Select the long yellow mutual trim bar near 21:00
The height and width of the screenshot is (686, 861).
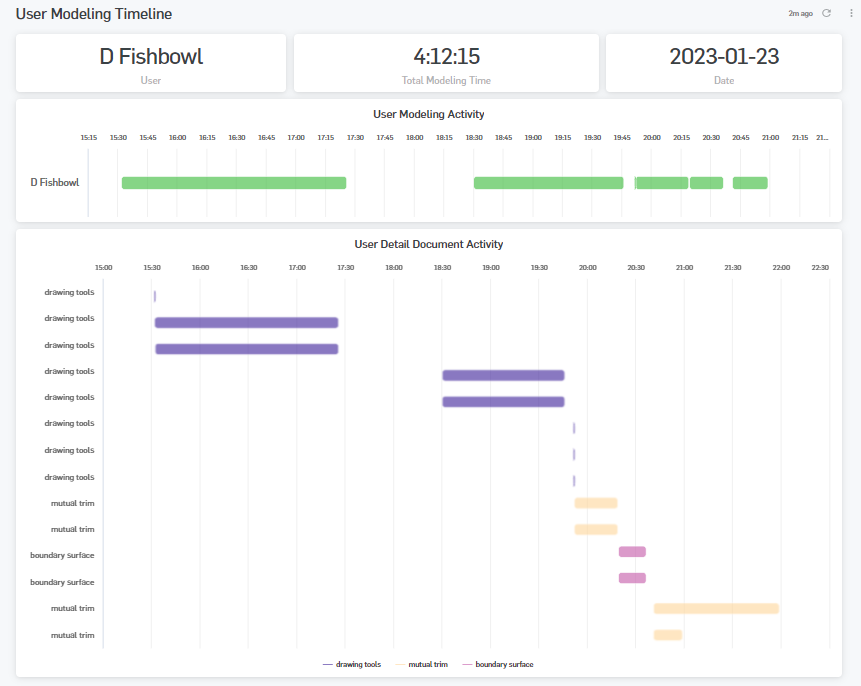715,607
